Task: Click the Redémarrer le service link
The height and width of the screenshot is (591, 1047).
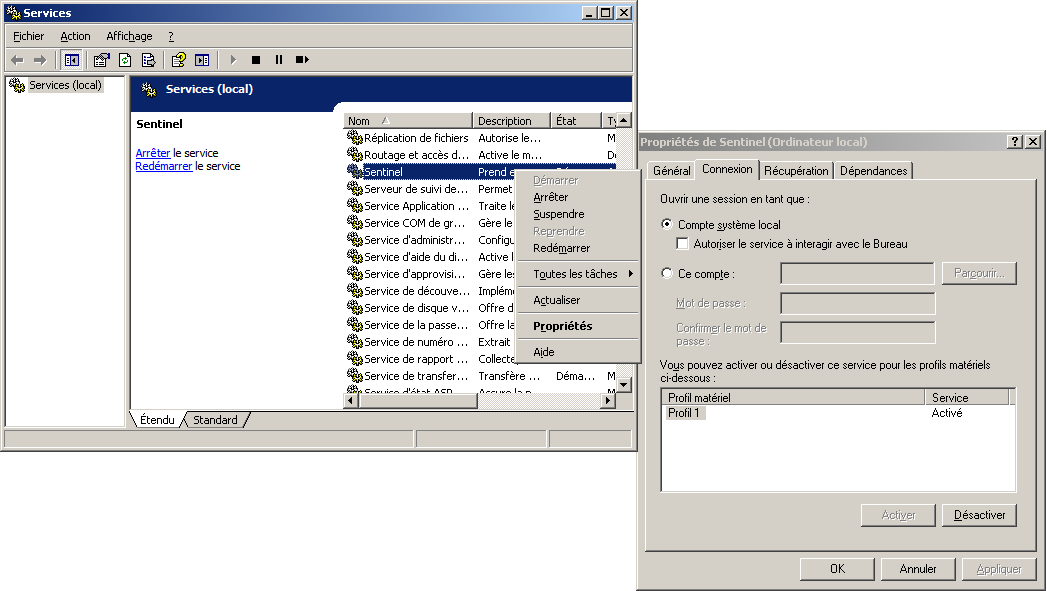Action: coord(164,166)
